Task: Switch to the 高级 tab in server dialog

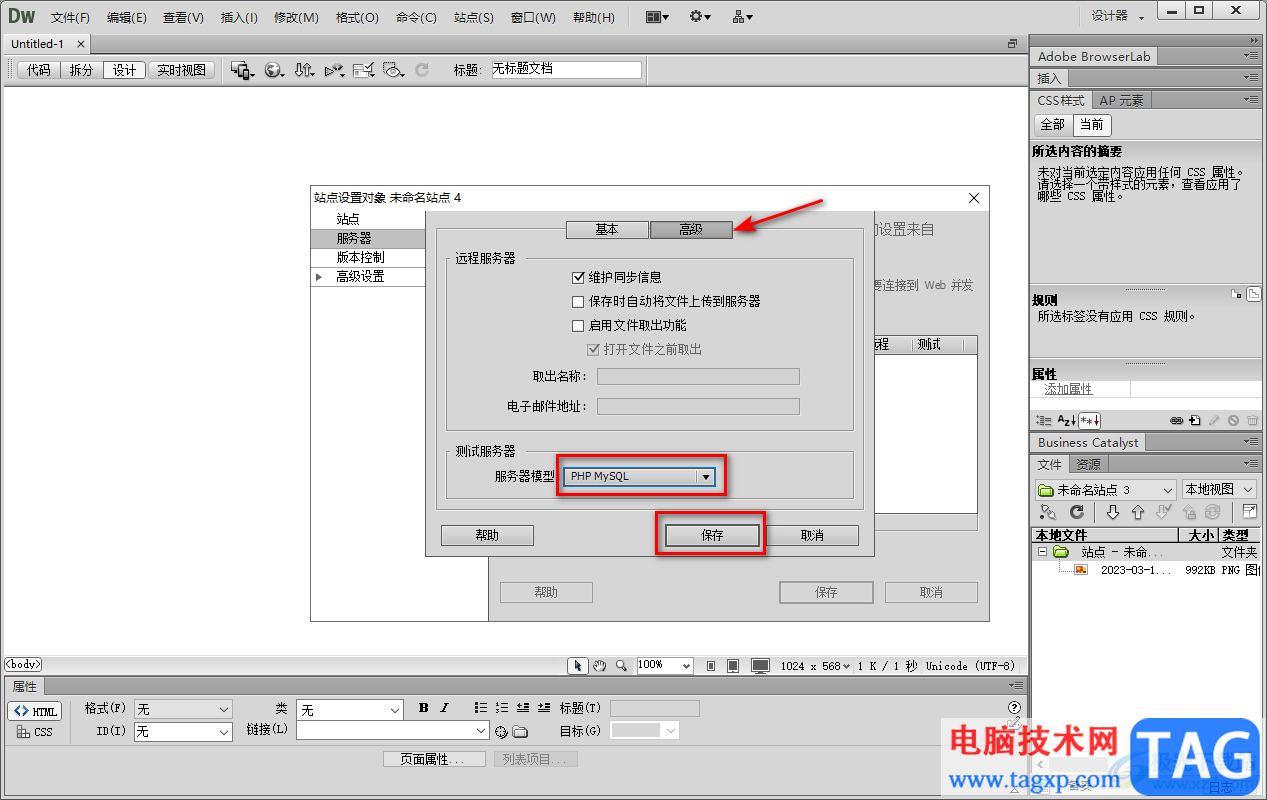Action: pos(691,229)
